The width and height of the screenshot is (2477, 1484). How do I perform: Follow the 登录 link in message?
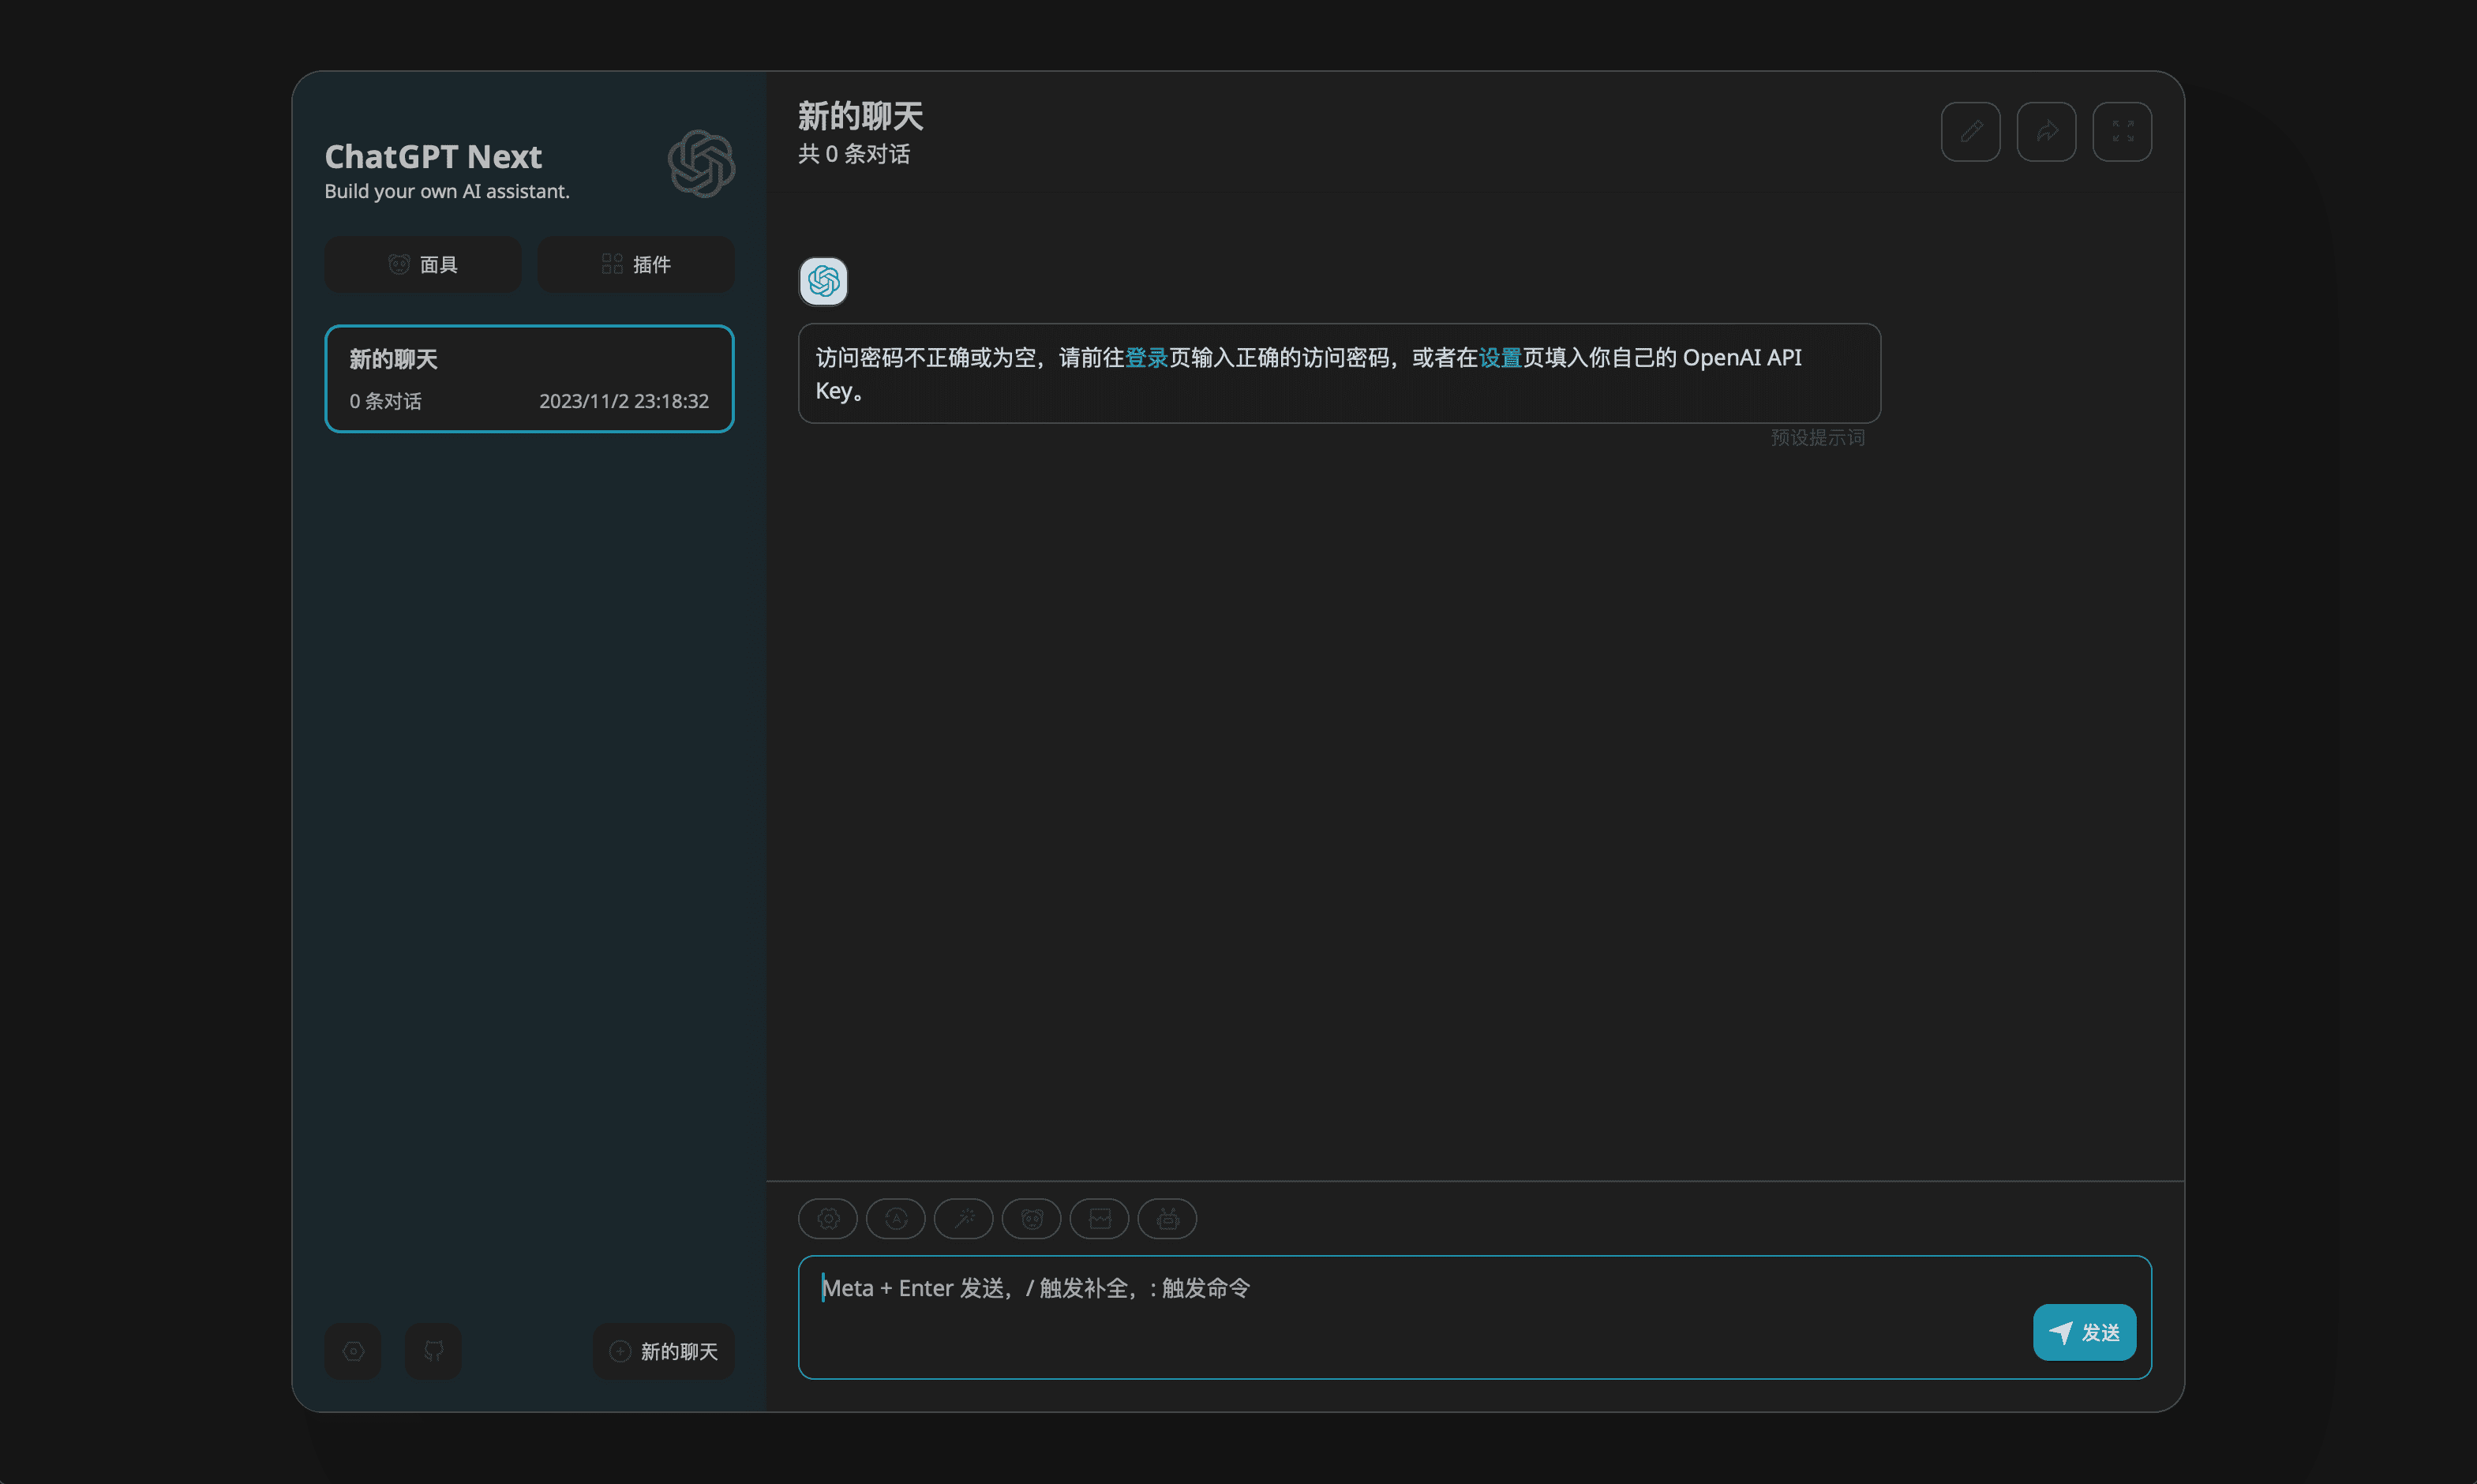(1146, 358)
